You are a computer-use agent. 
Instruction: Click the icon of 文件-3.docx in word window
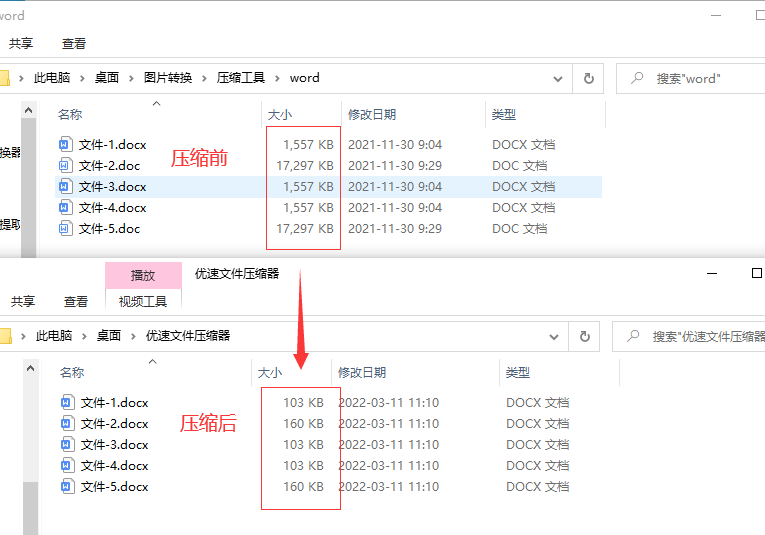66,187
